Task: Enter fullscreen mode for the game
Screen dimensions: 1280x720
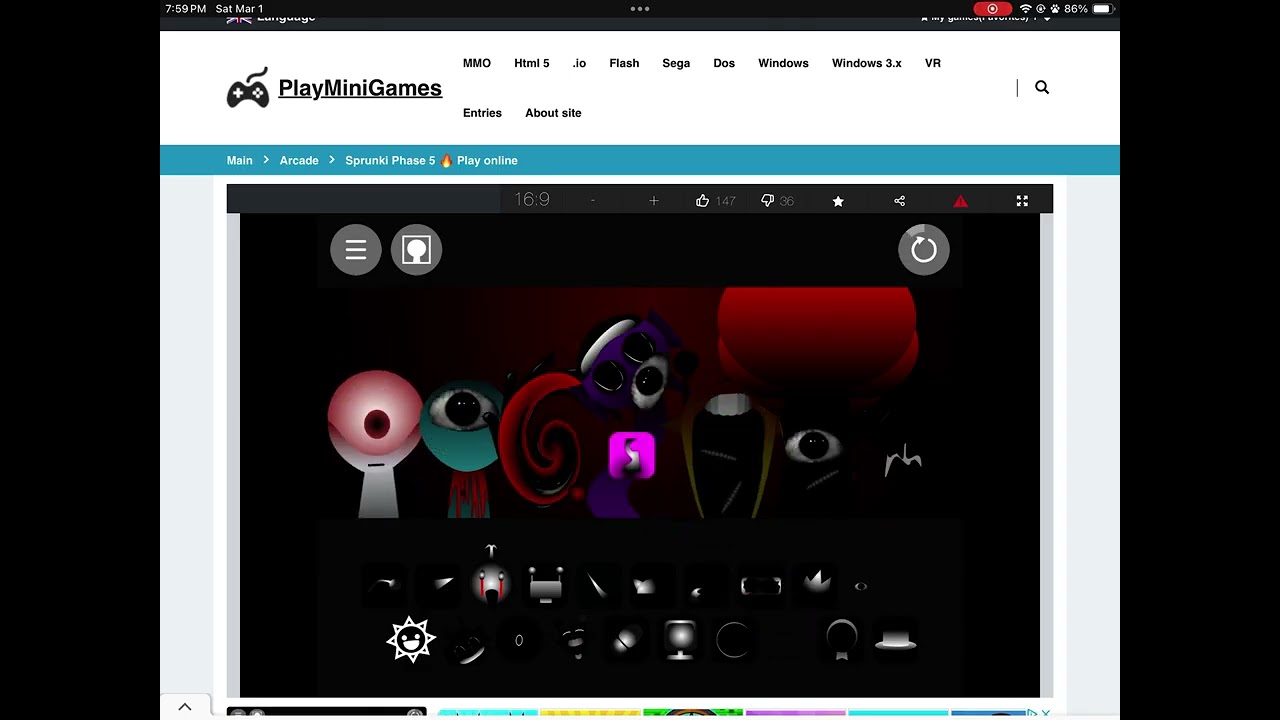Action: 1022,201
